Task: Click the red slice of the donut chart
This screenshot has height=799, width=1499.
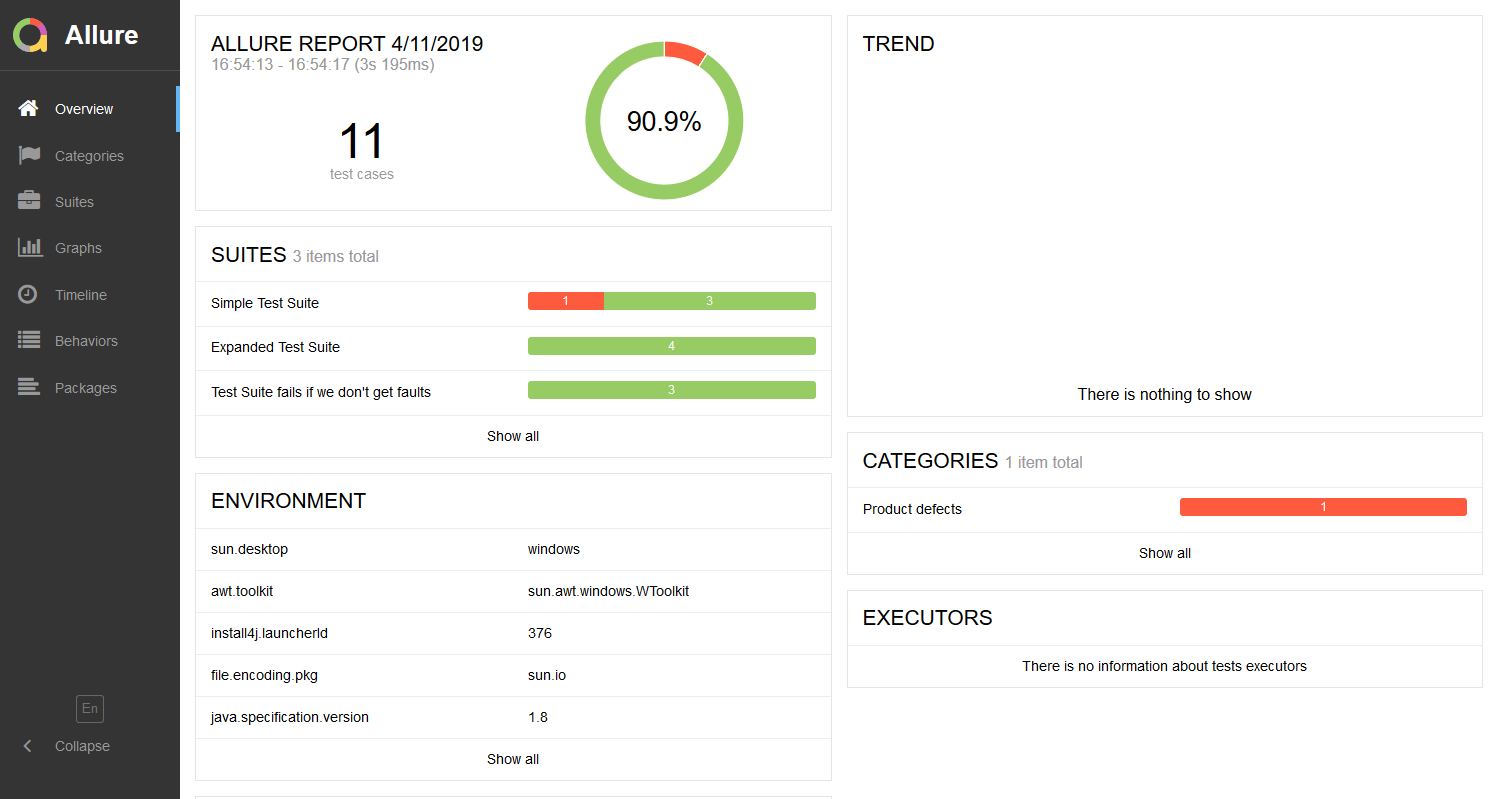Action: tap(686, 52)
